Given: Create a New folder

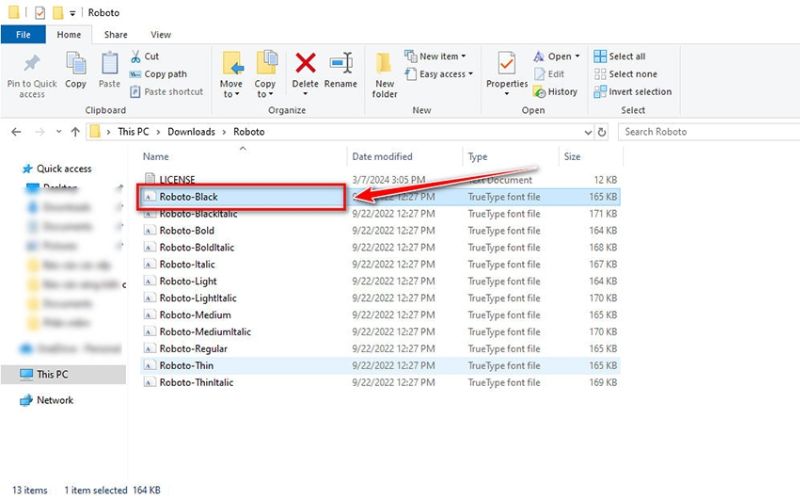Looking at the screenshot, I should pos(384,74).
